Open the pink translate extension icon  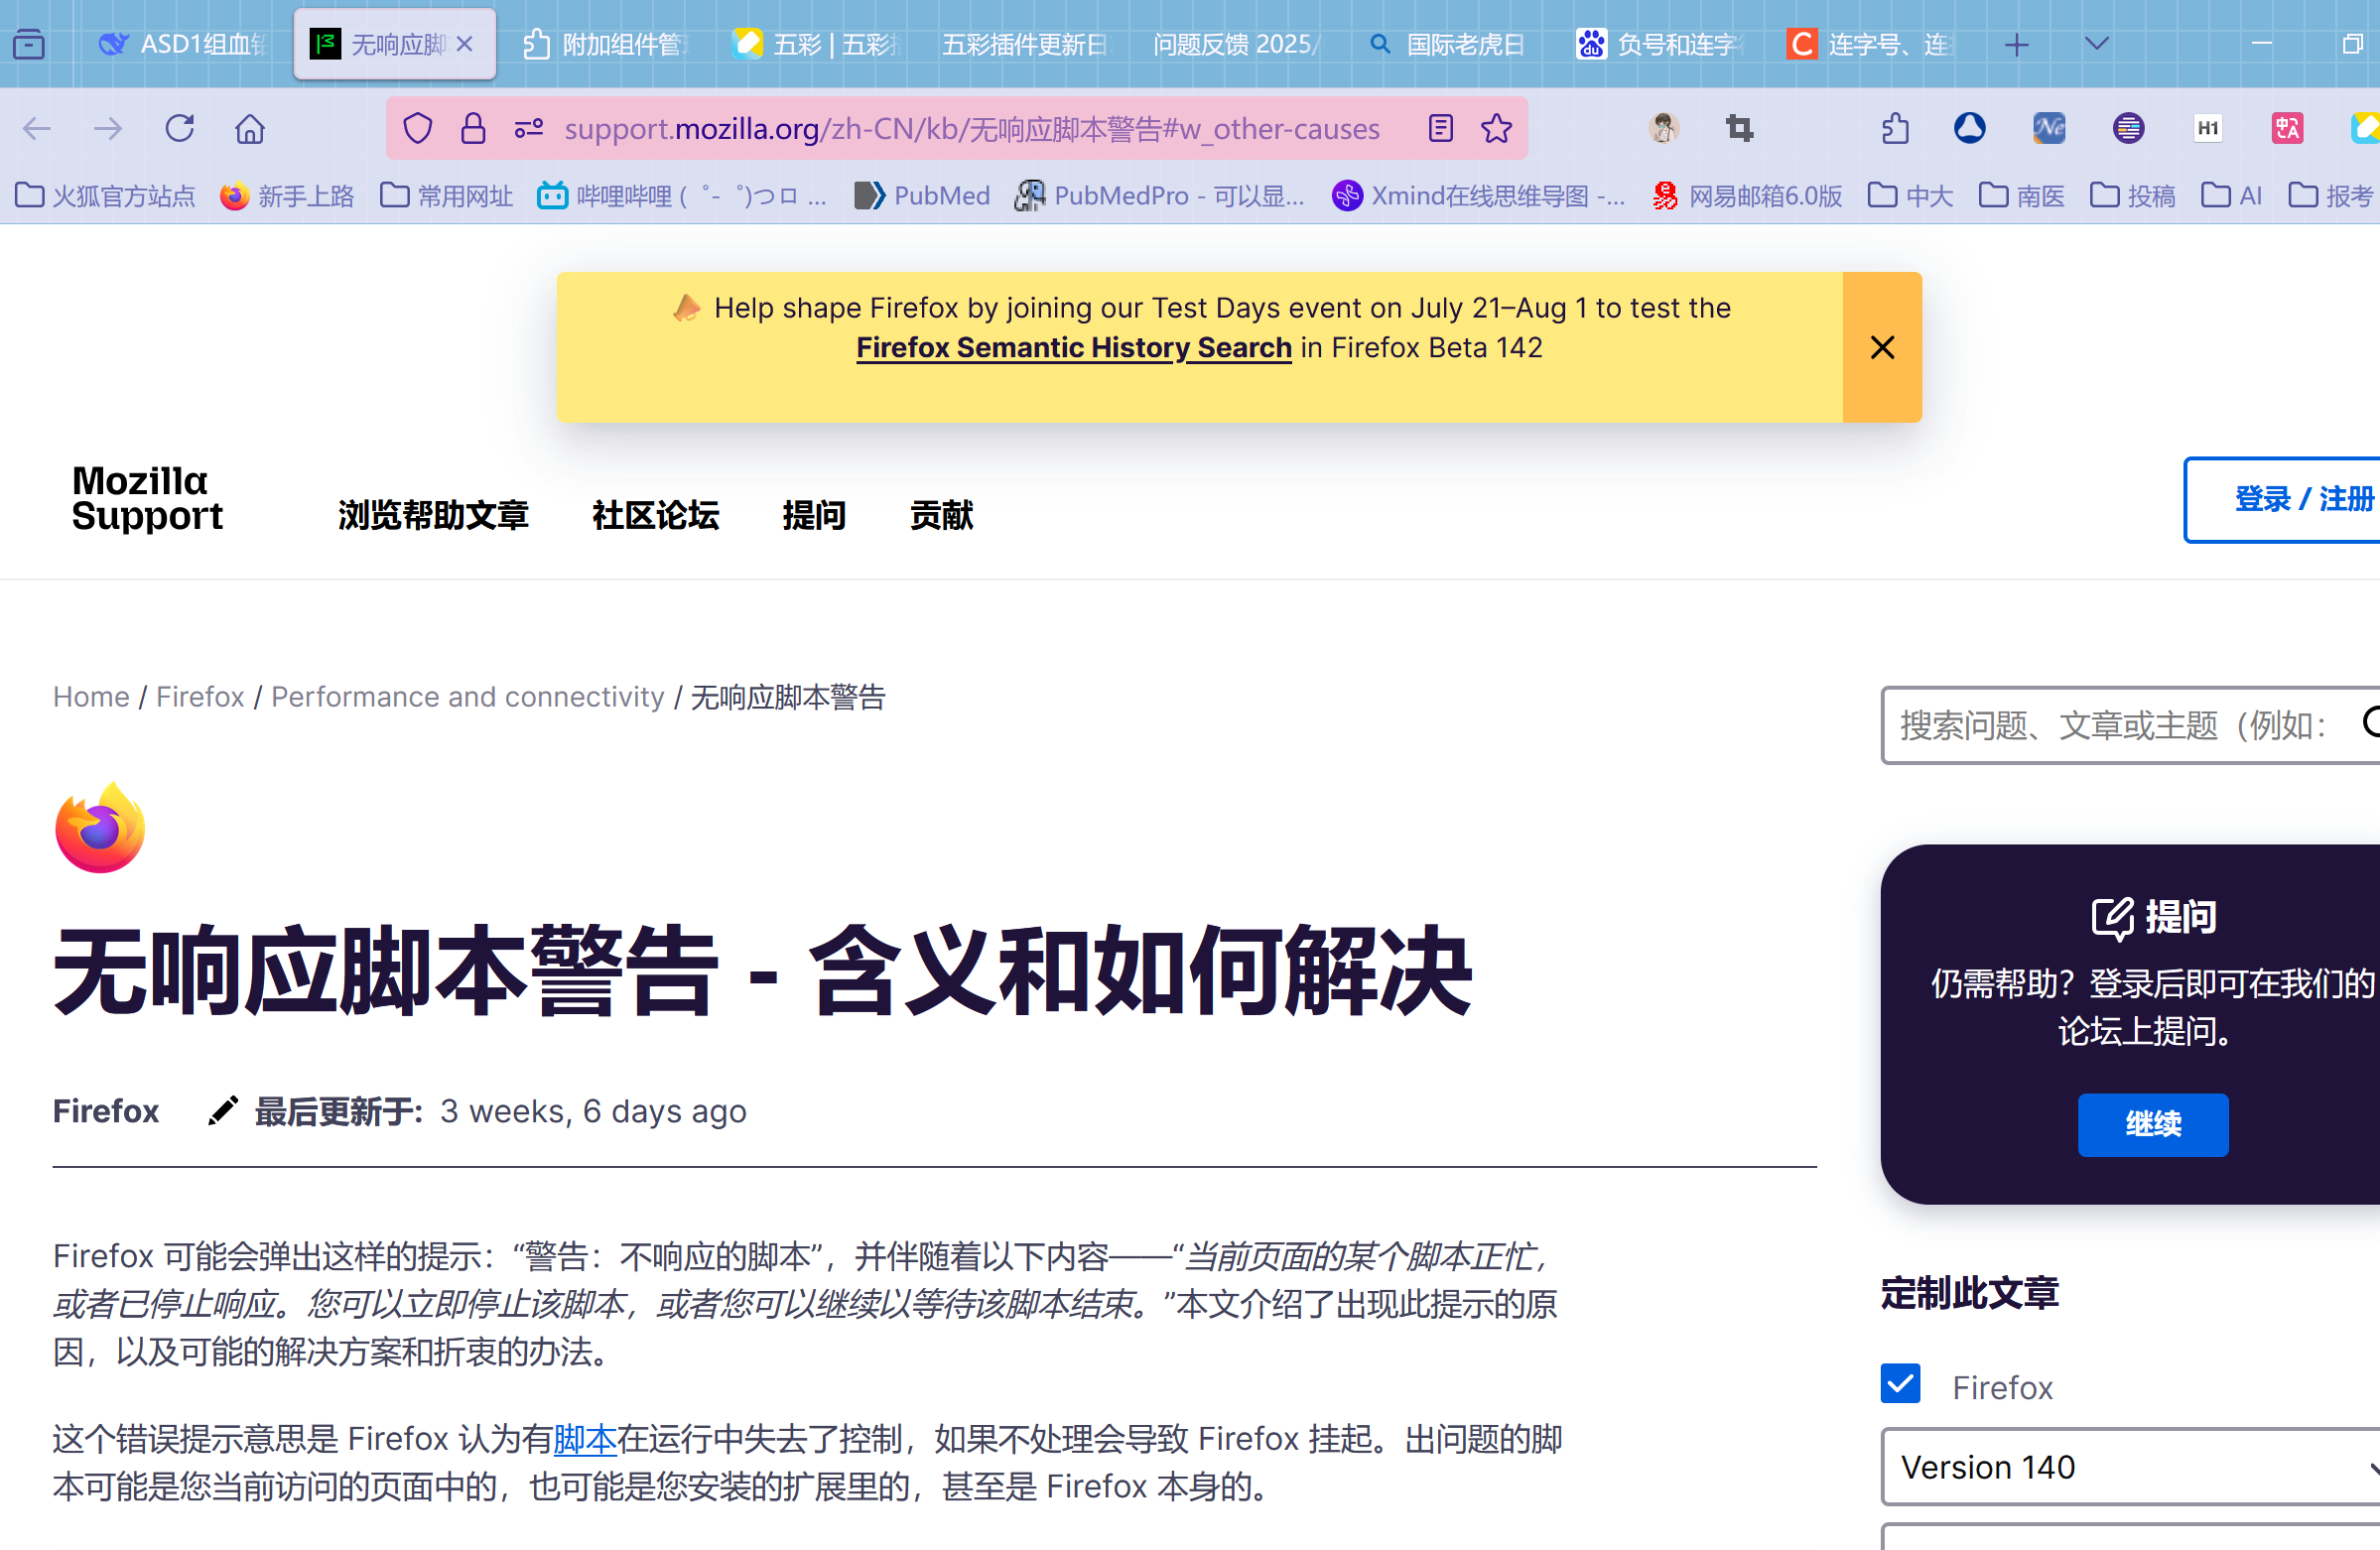tap(2287, 128)
